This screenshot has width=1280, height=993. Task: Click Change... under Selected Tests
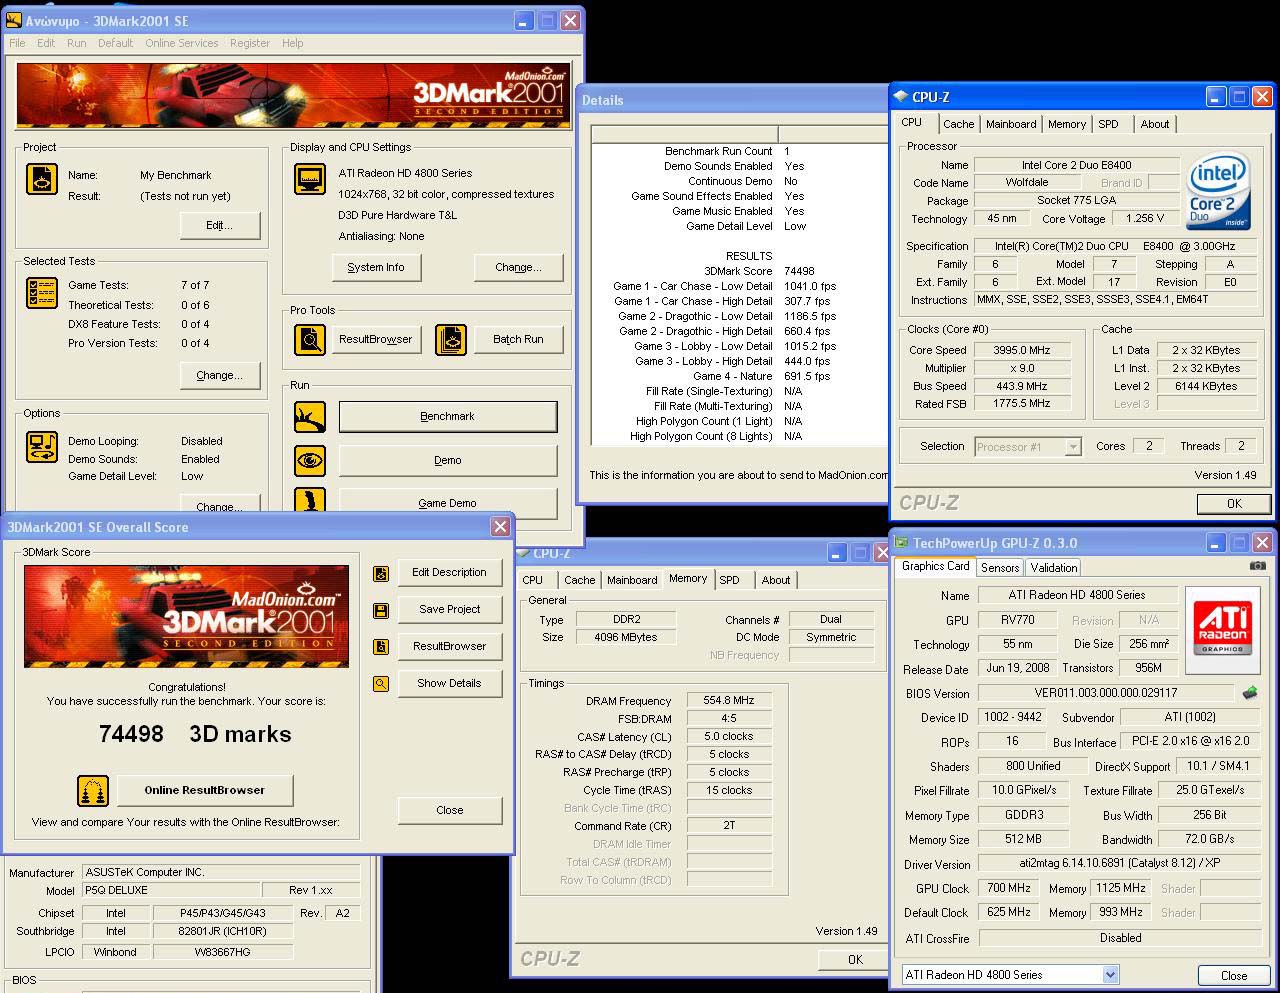coord(220,376)
